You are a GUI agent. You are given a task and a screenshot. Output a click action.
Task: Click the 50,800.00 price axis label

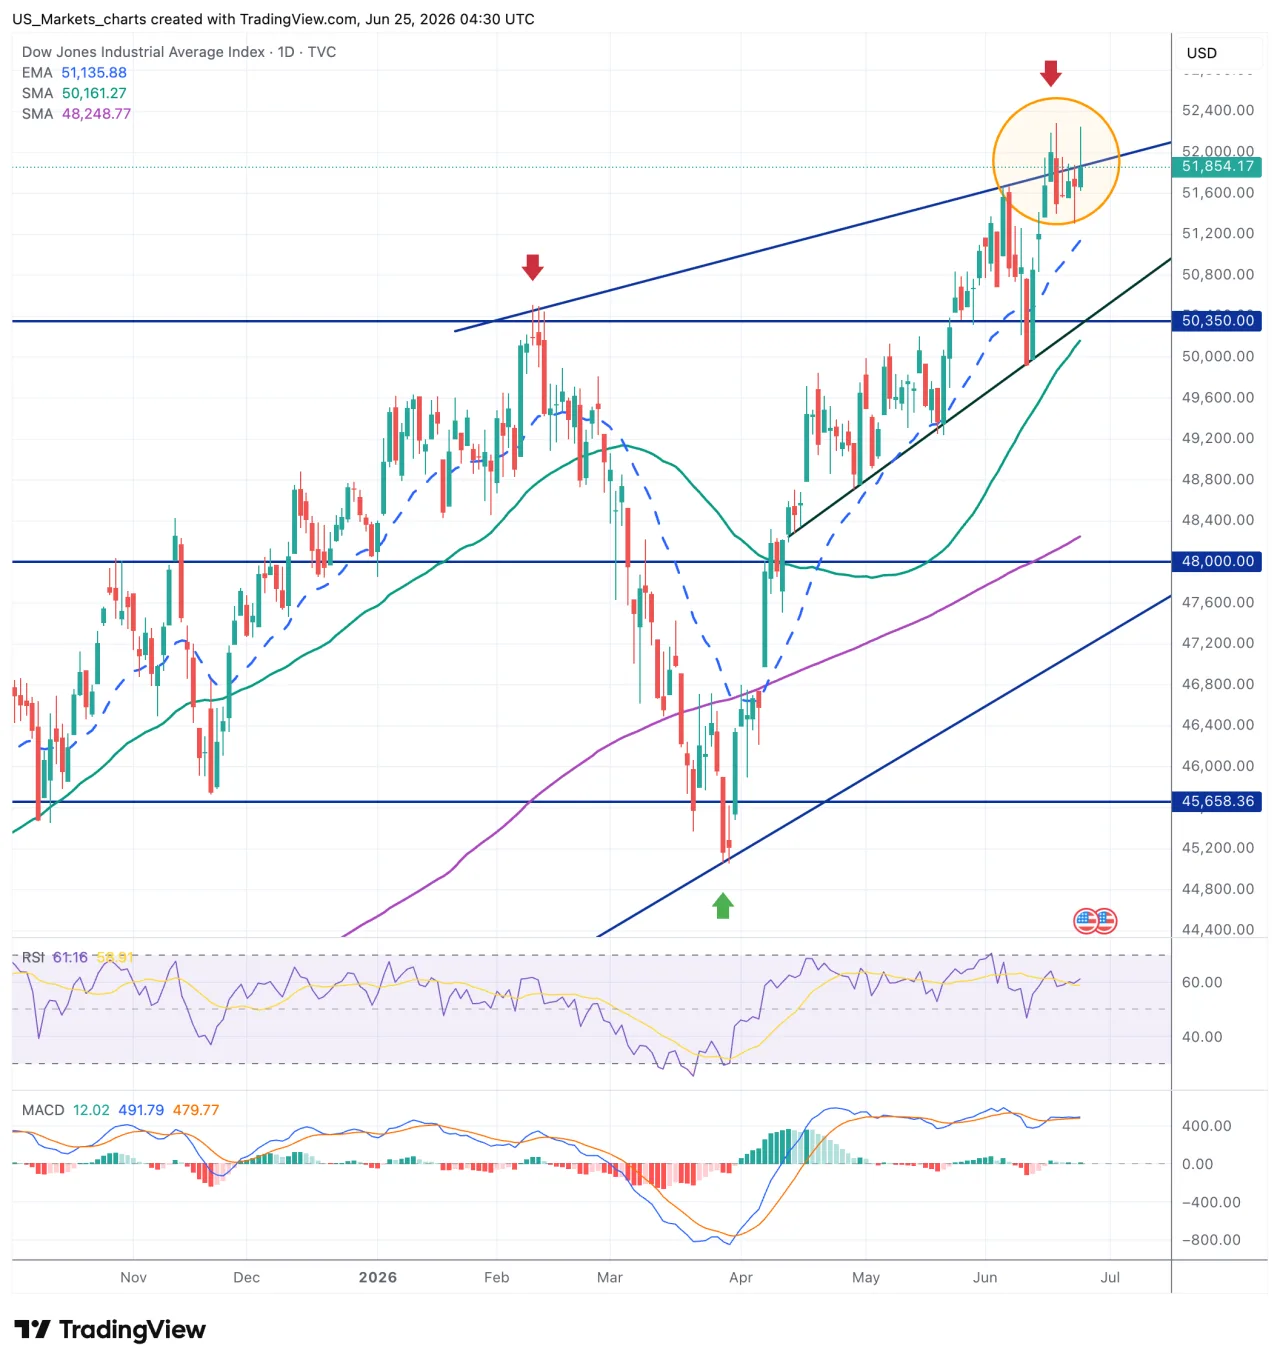(x=1218, y=274)
